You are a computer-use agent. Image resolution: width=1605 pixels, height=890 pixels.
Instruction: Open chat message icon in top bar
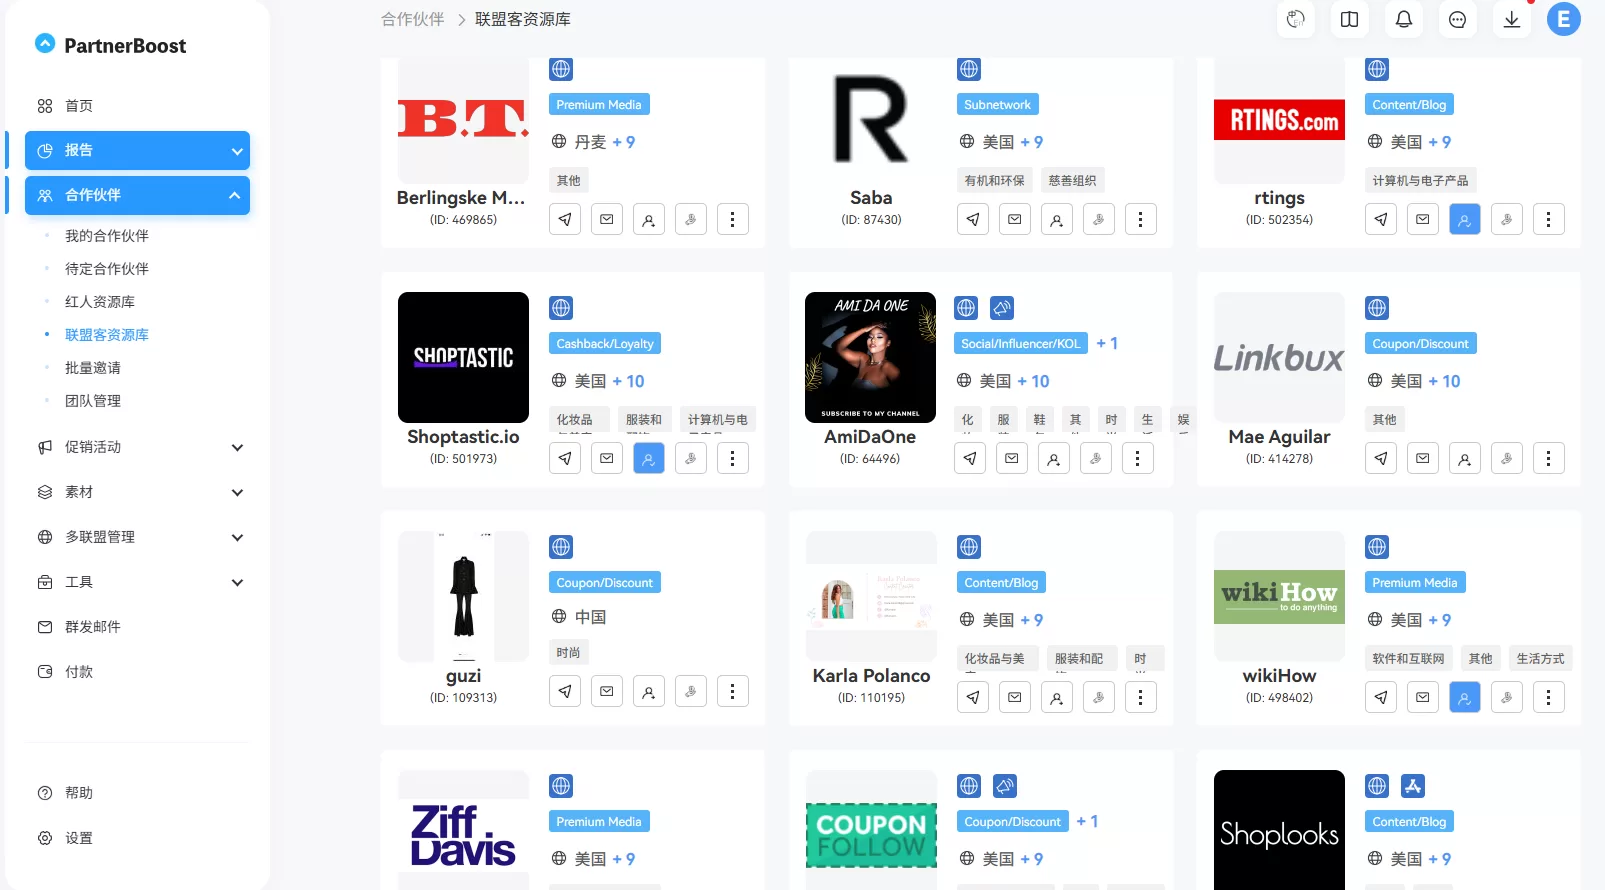point(1458,19)
